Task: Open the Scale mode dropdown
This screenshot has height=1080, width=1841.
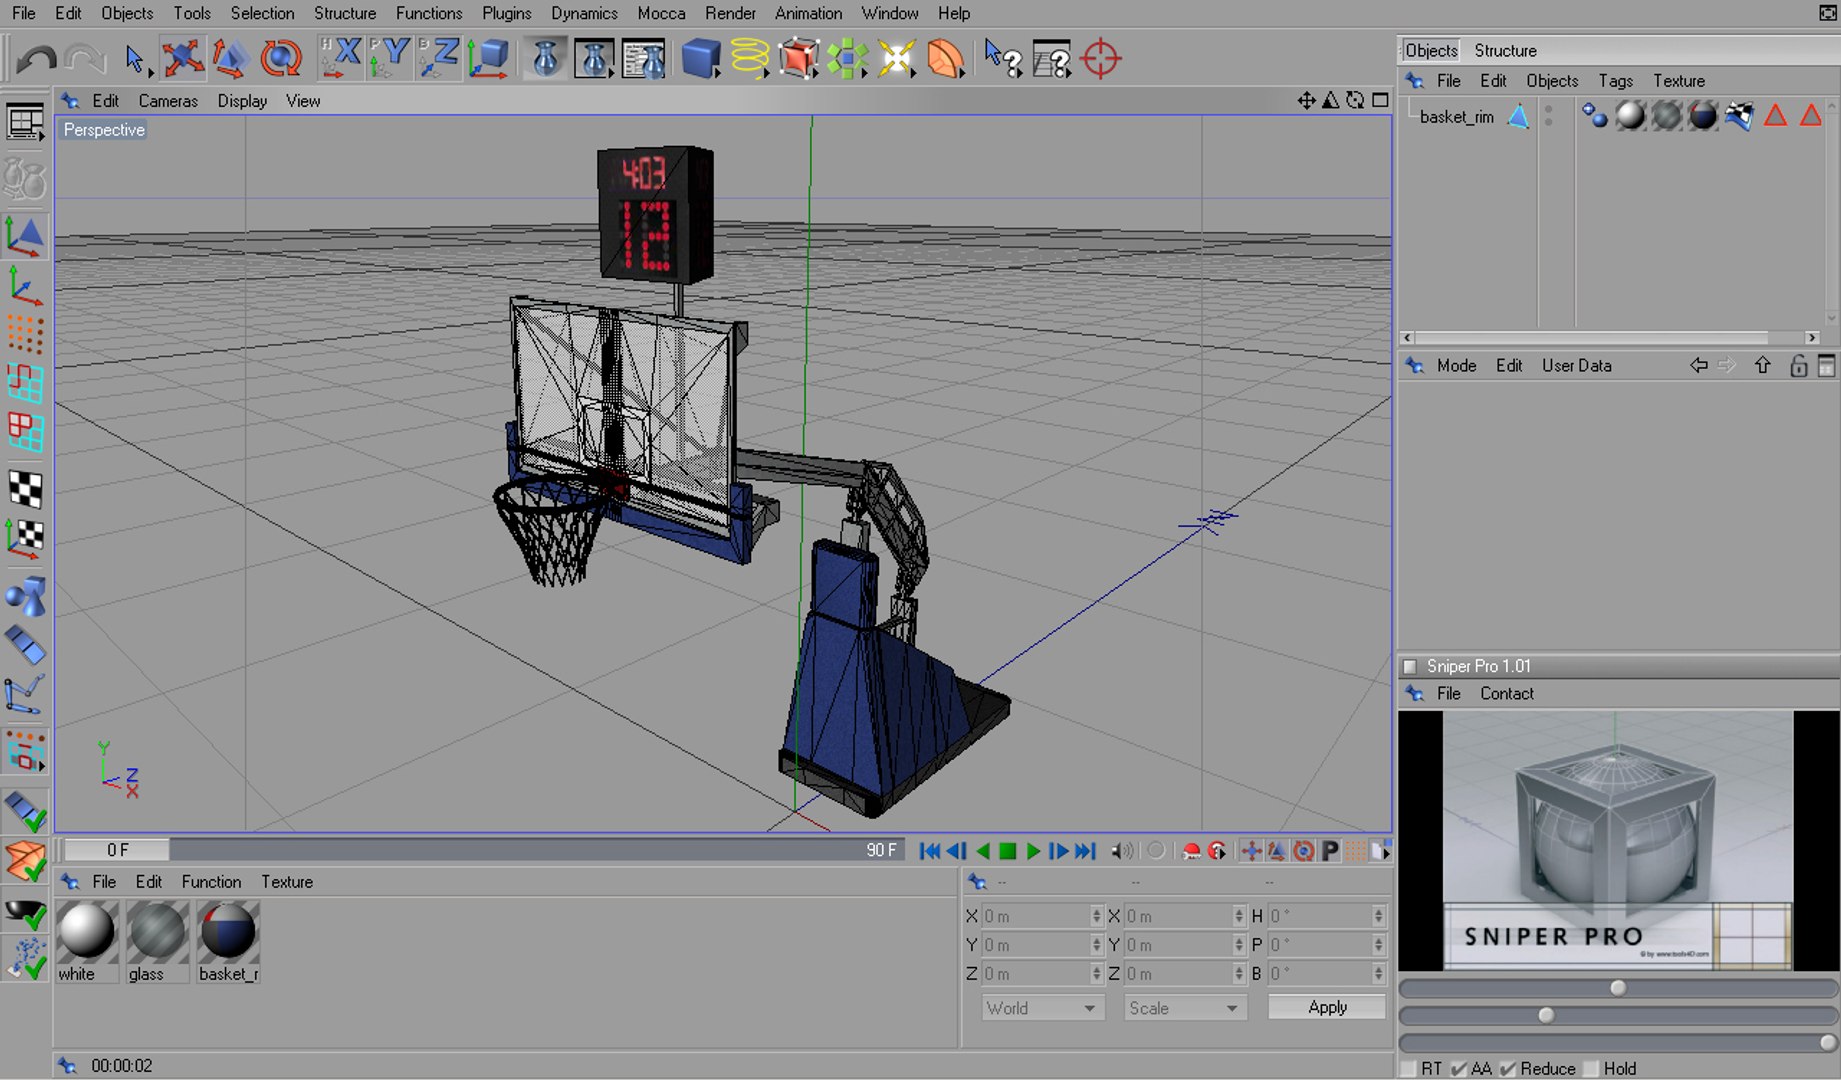Action: coord(1184,1008)
